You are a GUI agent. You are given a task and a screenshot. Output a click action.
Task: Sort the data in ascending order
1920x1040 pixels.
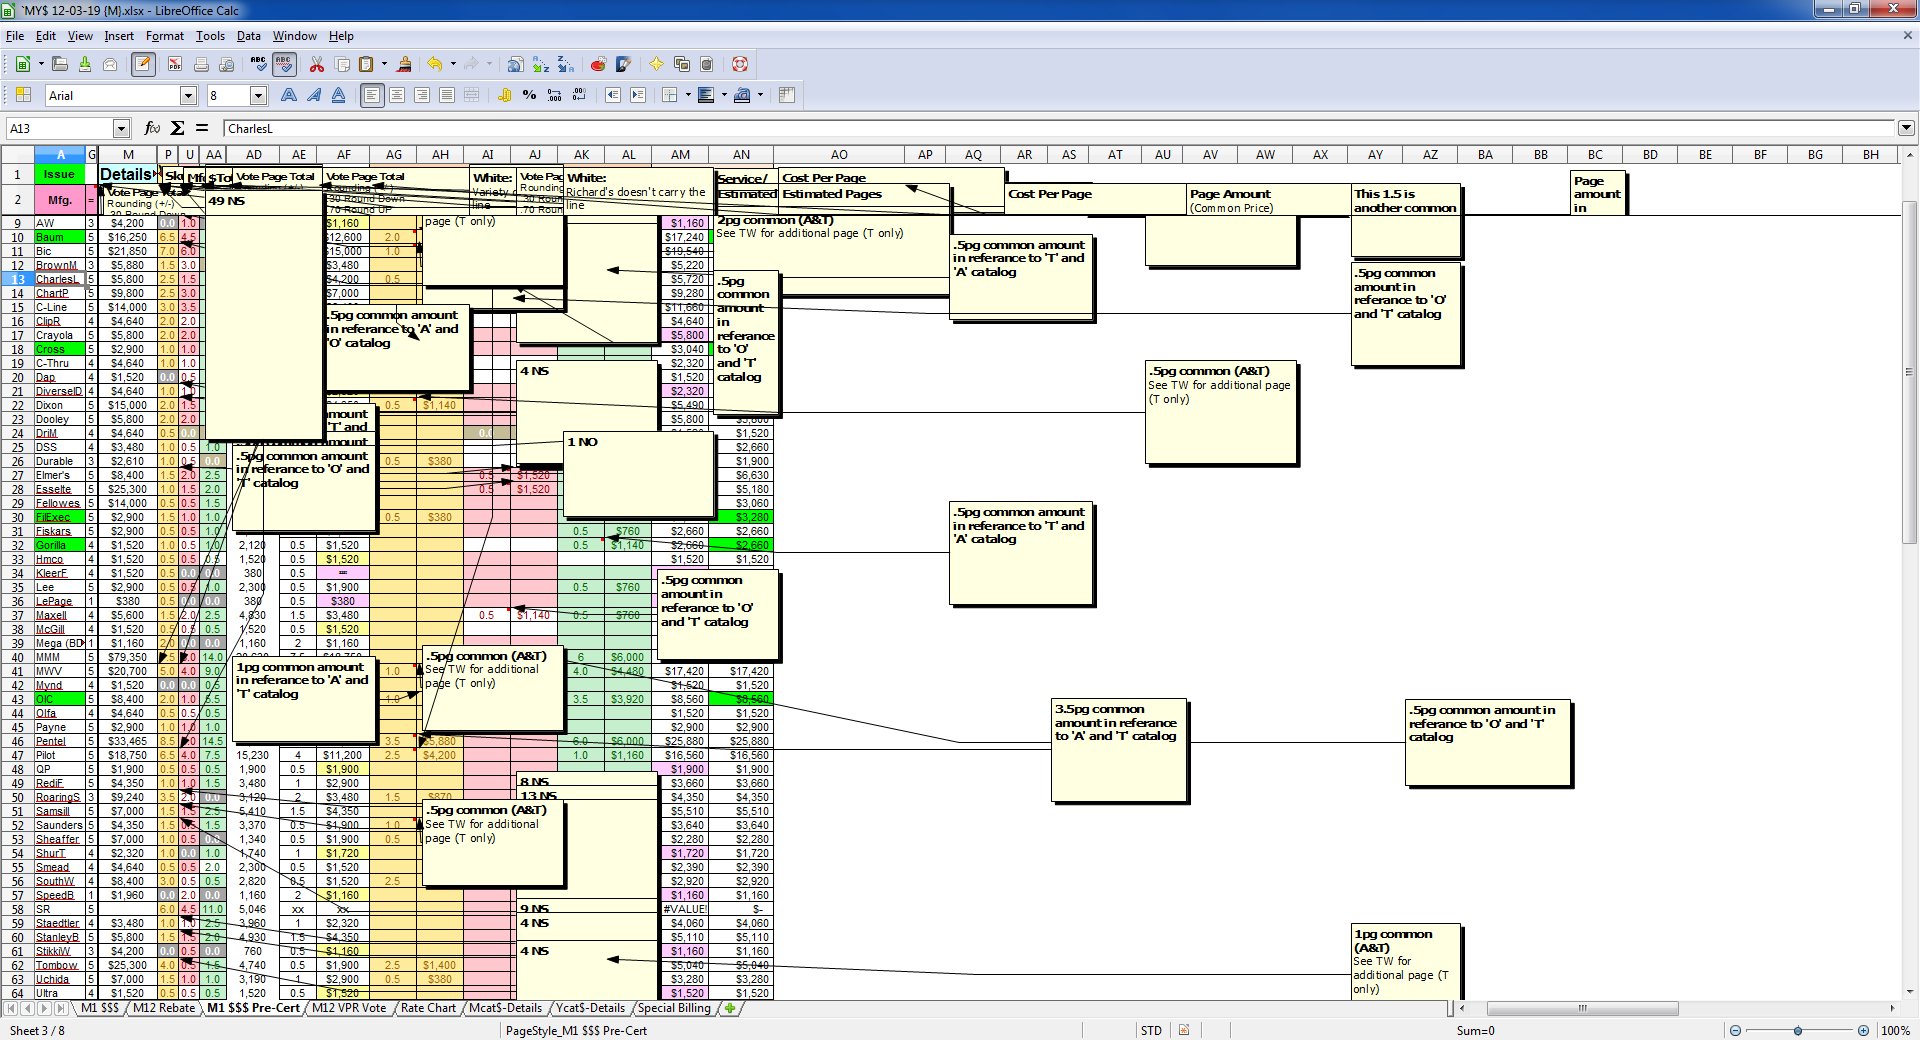coord(541,64)
